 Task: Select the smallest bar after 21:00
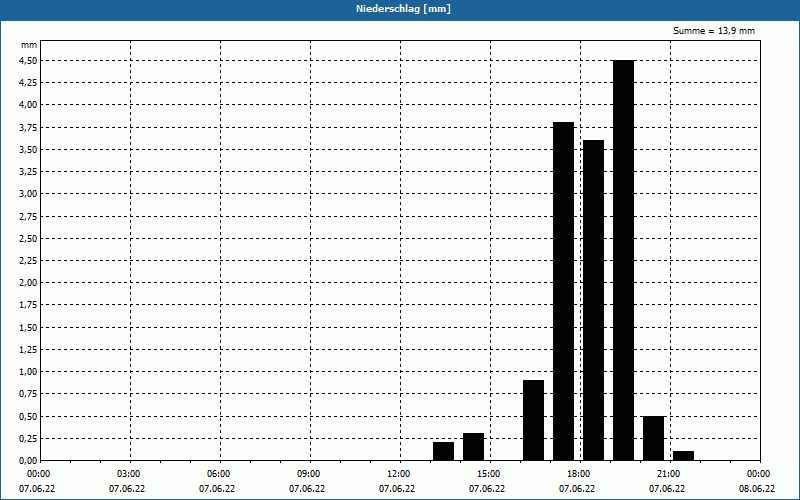click(684, 456)
